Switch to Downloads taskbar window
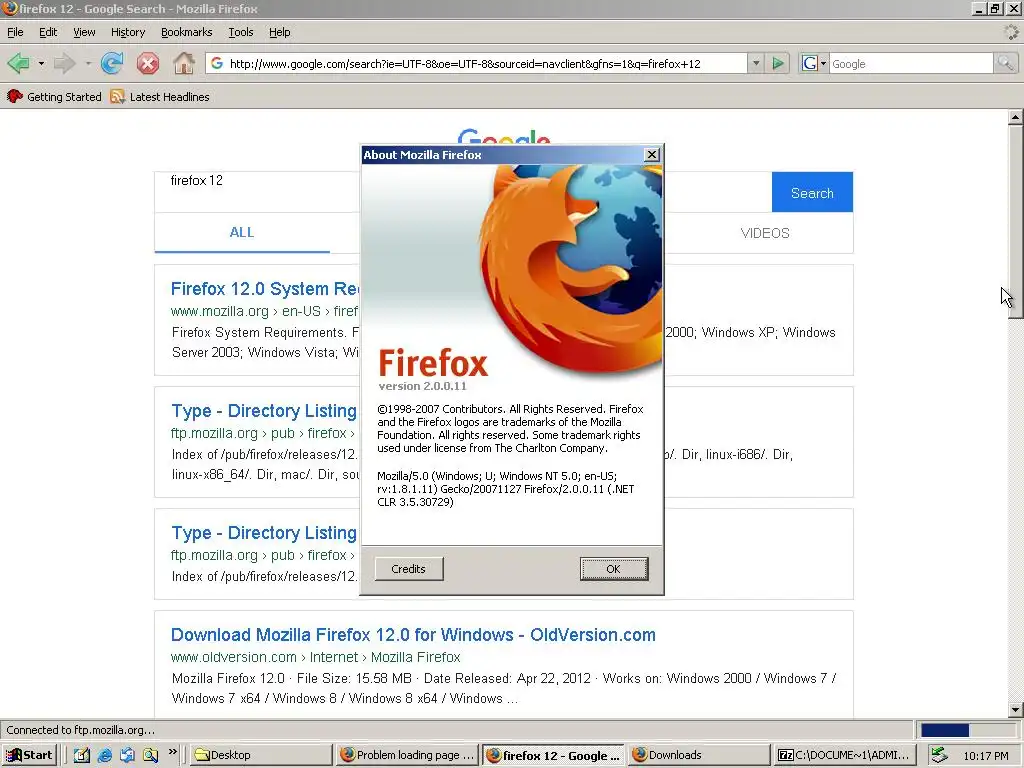Viewport: 1024px width, 768px height. click(x=700, y=755)
